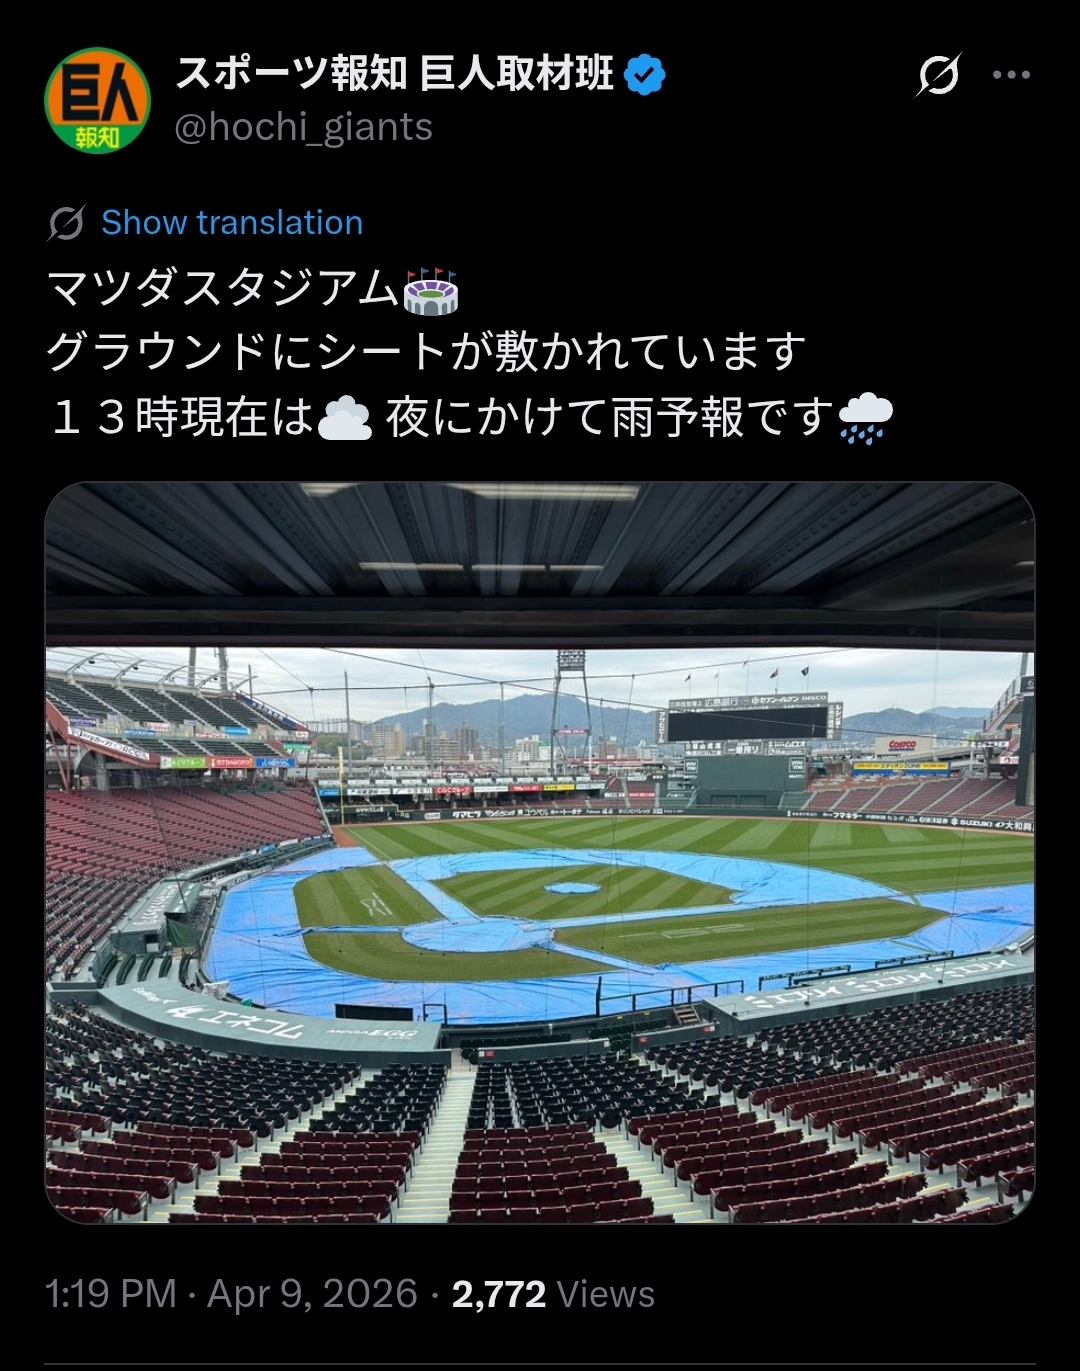Open the 2,772 Views count
1080x1371 pixels.
click(x=553, y=1294)
